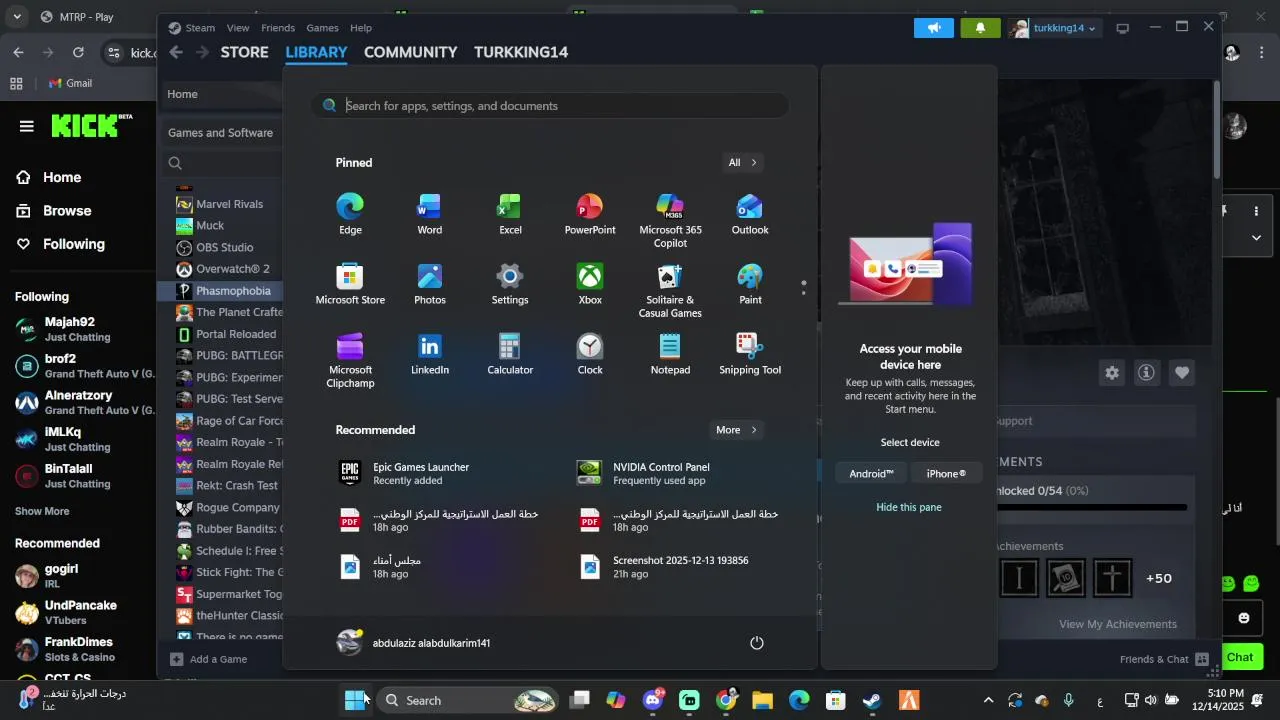The image size is (1280, 720).
Task: Open Paint pinned app
Action: coord(750,284)
